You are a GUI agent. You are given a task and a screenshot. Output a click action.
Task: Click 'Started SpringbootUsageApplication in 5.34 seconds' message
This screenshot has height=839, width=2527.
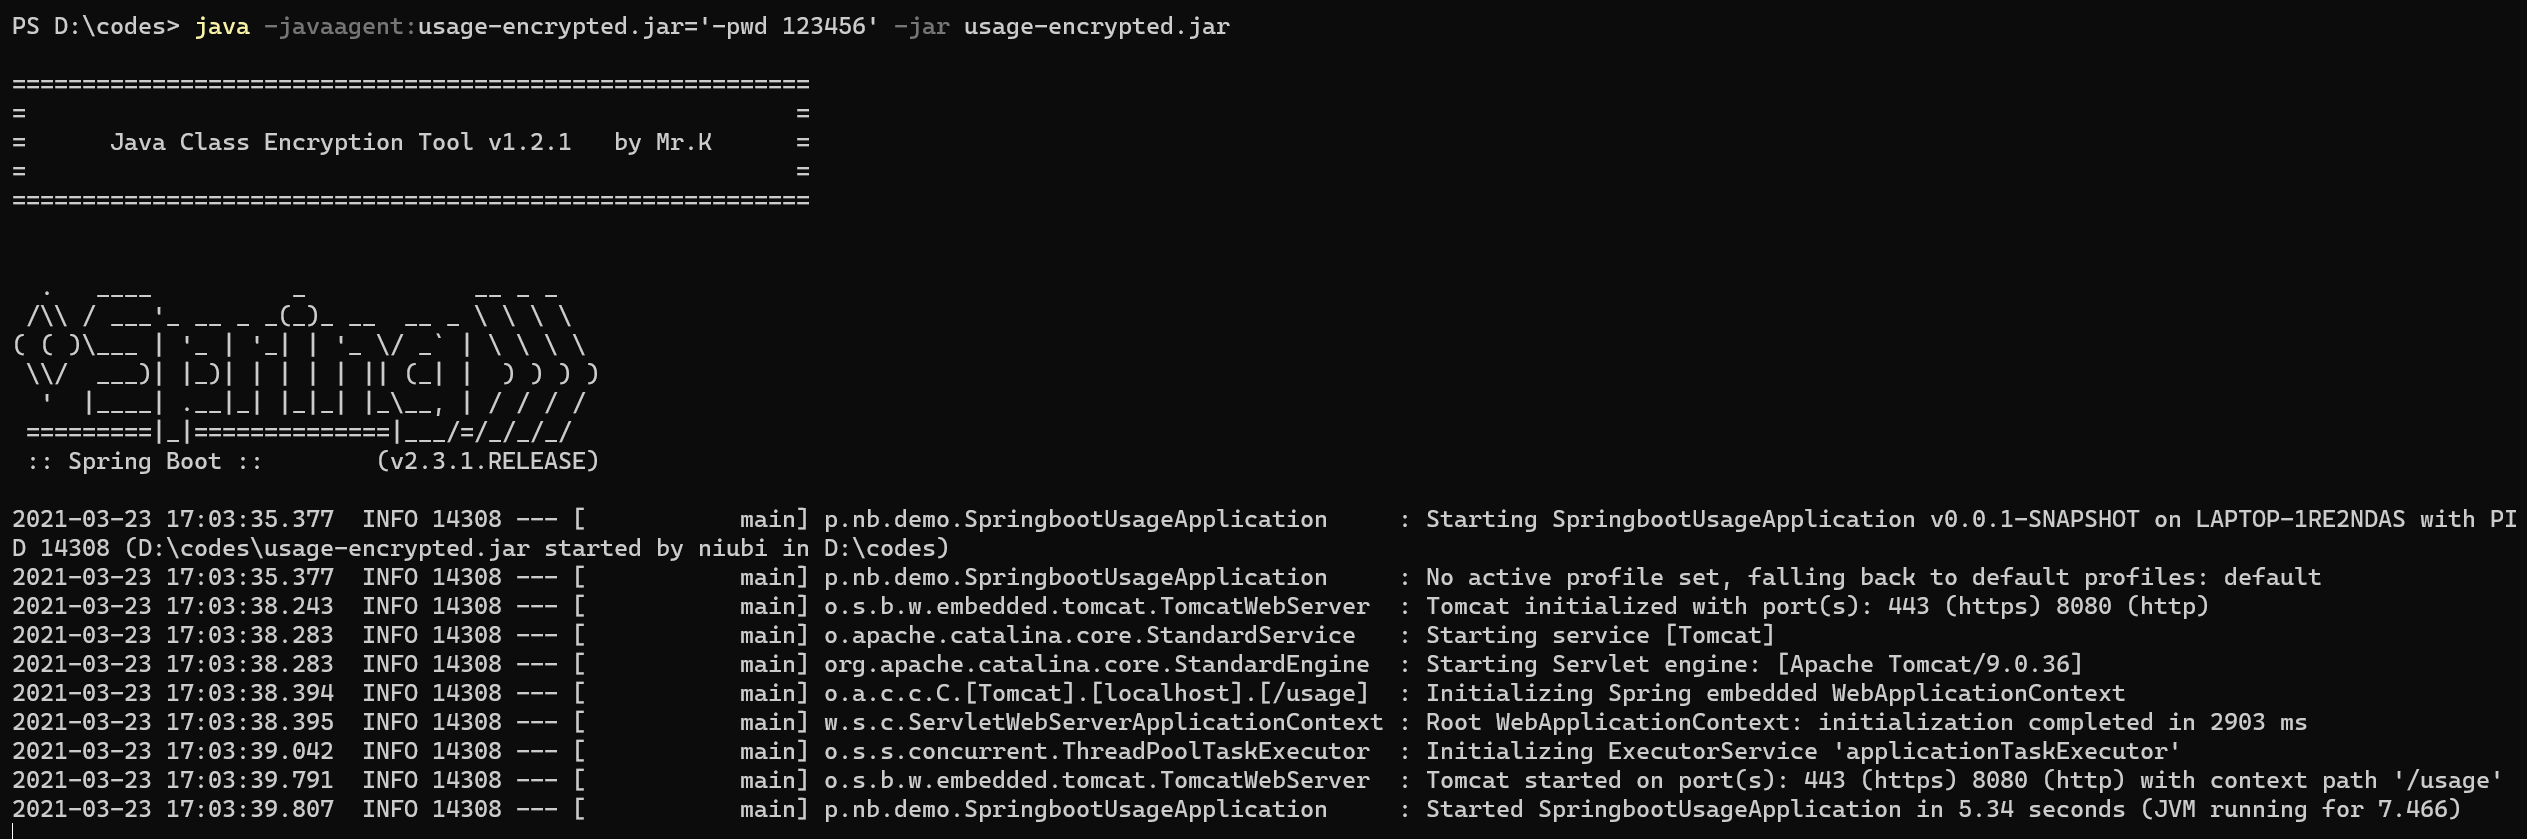(x=1775, y=810)
